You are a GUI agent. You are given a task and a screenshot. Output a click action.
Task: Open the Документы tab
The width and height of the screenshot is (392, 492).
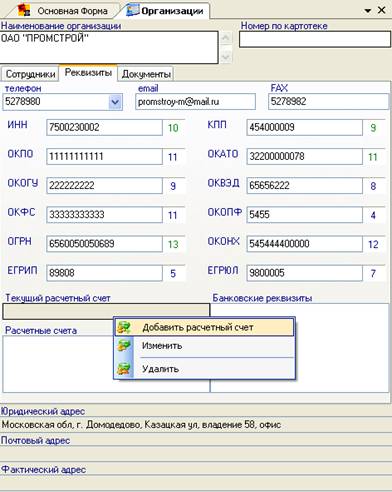[146, 74]
